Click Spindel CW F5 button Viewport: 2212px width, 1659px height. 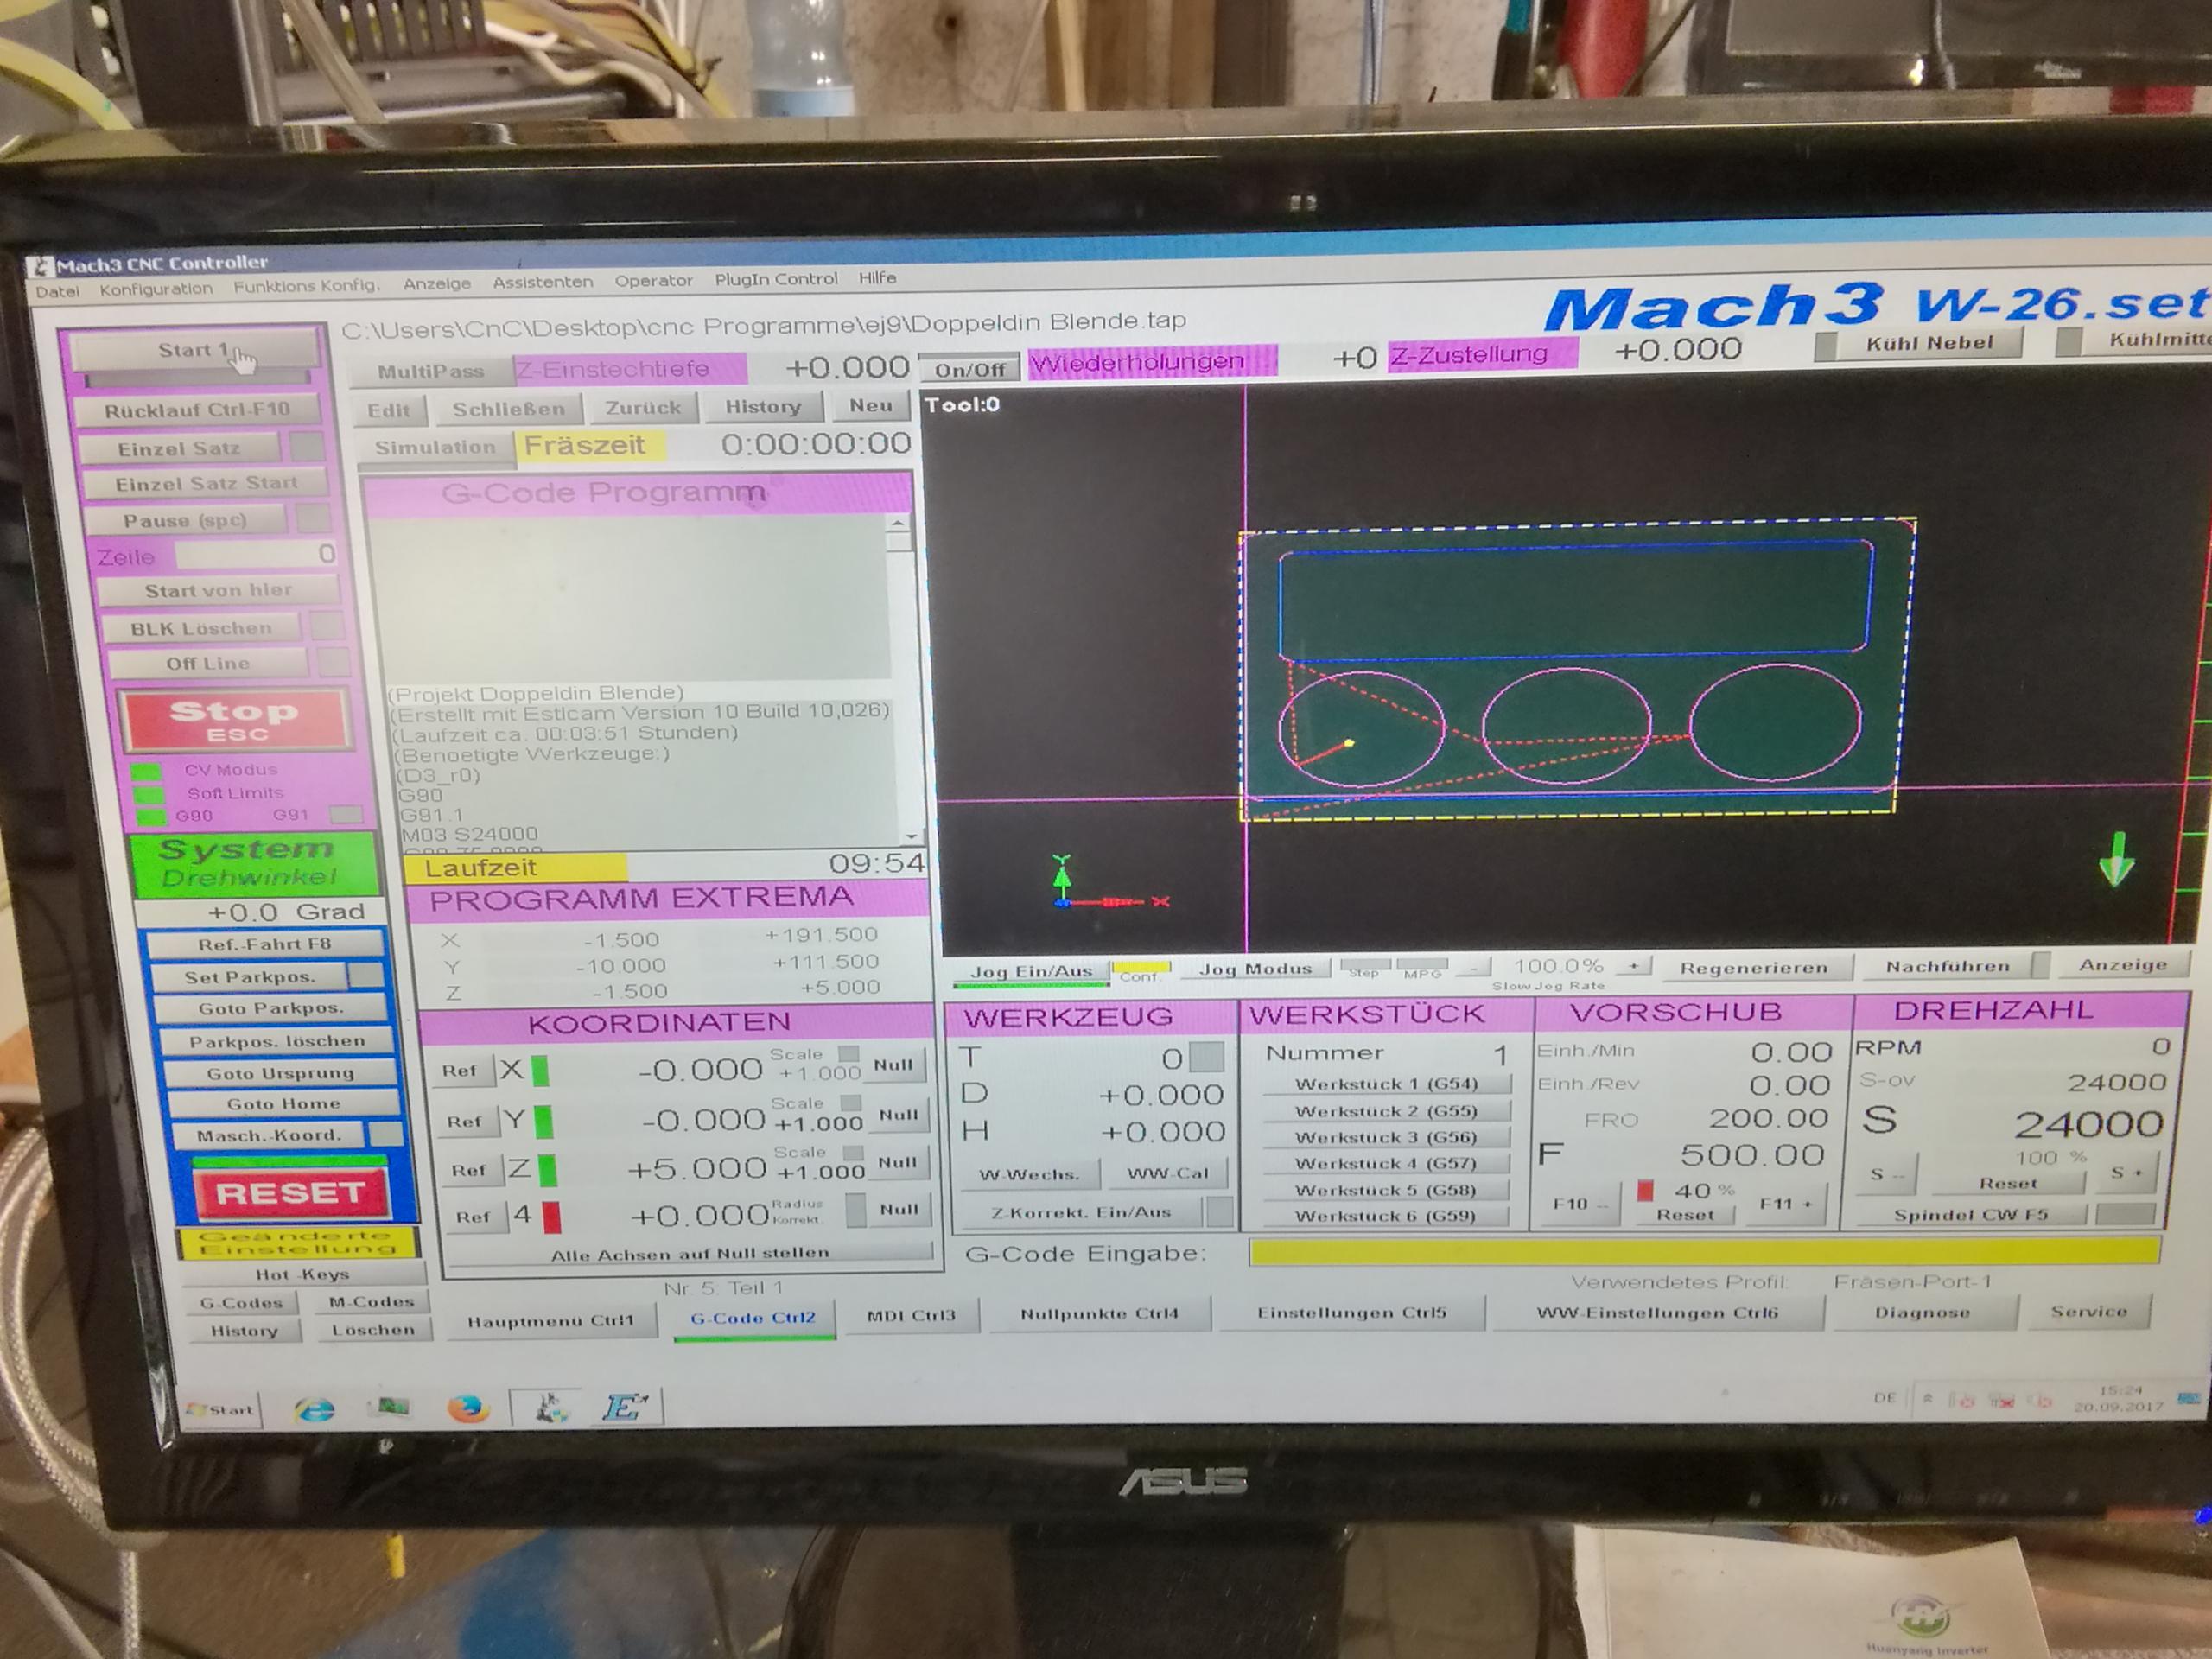(1970, 1214)
